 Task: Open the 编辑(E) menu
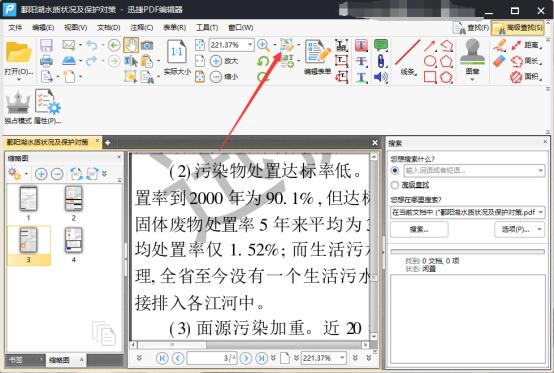[x=43, y=28]
